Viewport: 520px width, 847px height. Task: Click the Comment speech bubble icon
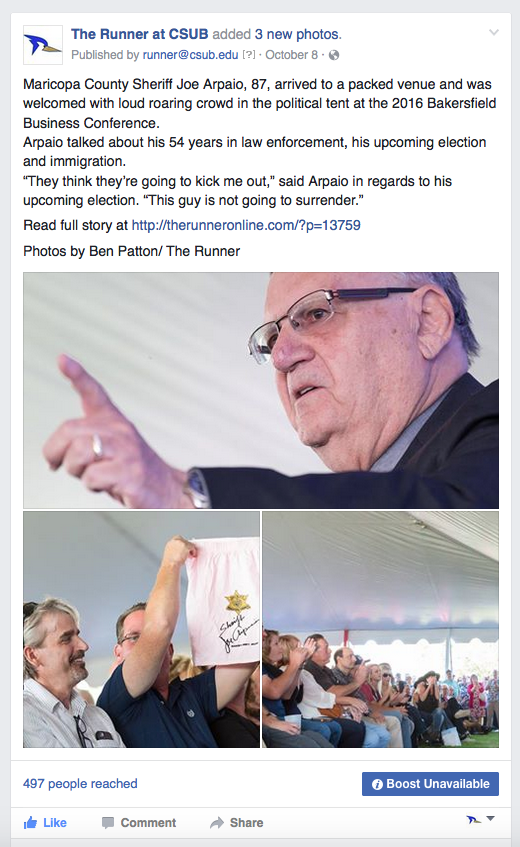coord(108,823)
